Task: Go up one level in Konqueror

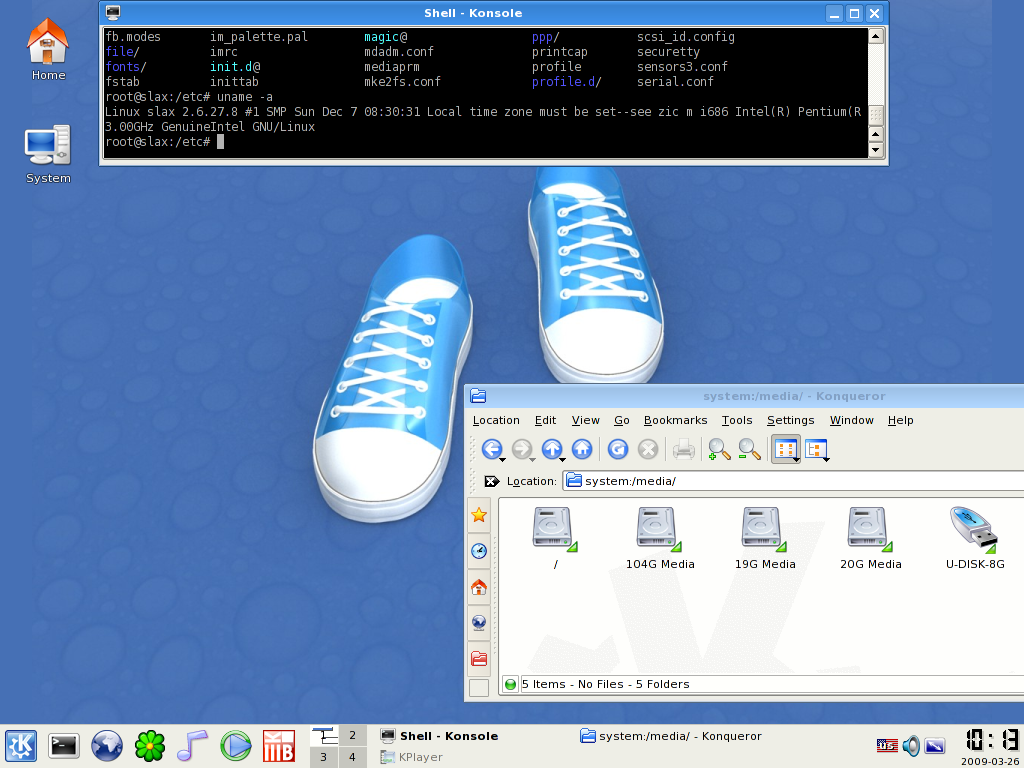Action: pos(551,449)
